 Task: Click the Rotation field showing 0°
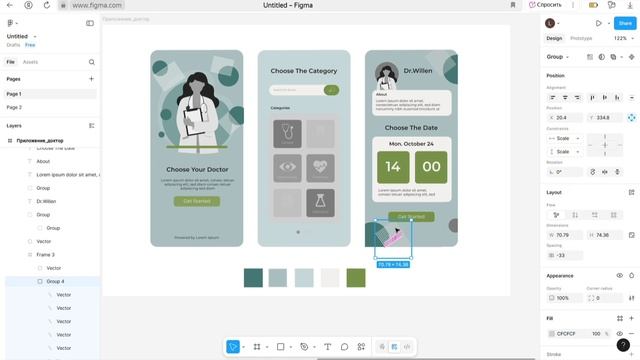[564, 172]
